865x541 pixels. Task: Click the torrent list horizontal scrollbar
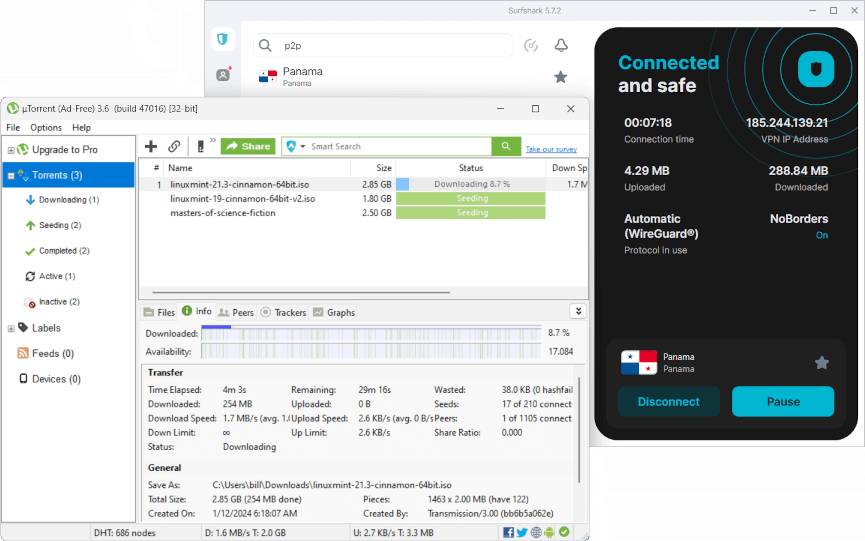(x=301, y=292)
